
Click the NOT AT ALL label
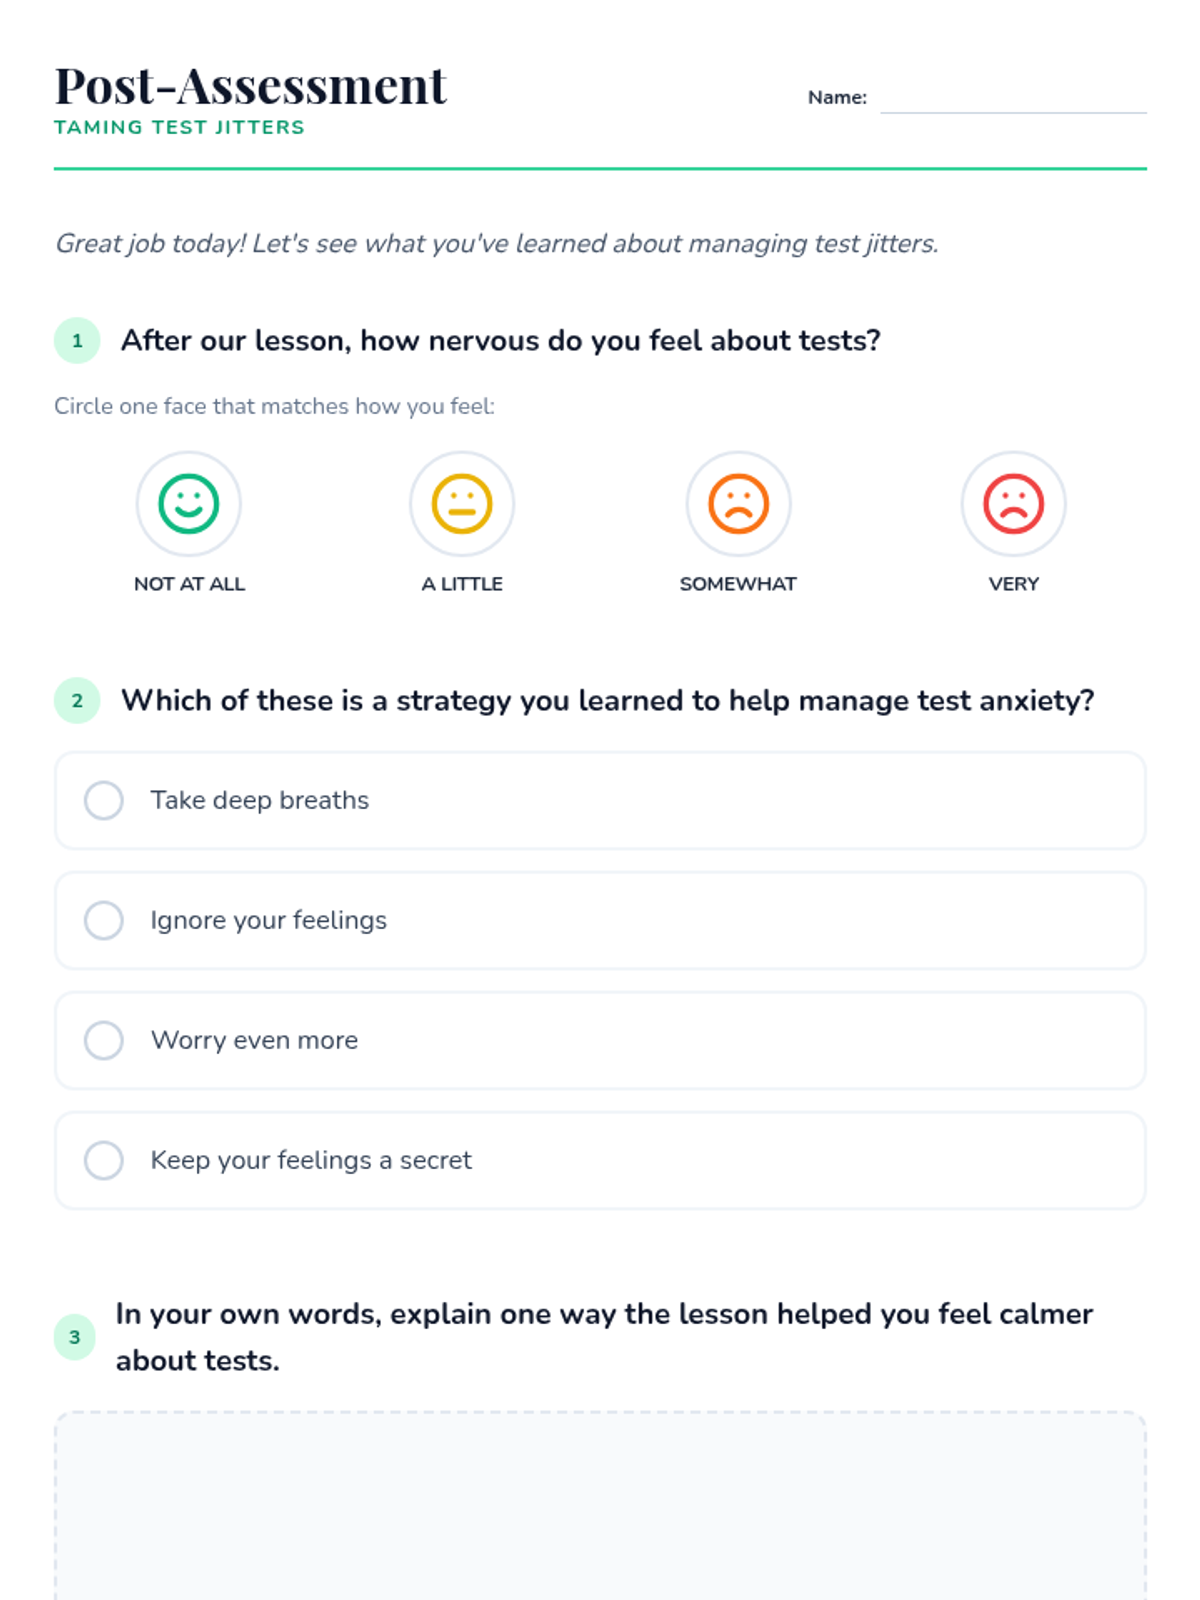coord(189,584)
